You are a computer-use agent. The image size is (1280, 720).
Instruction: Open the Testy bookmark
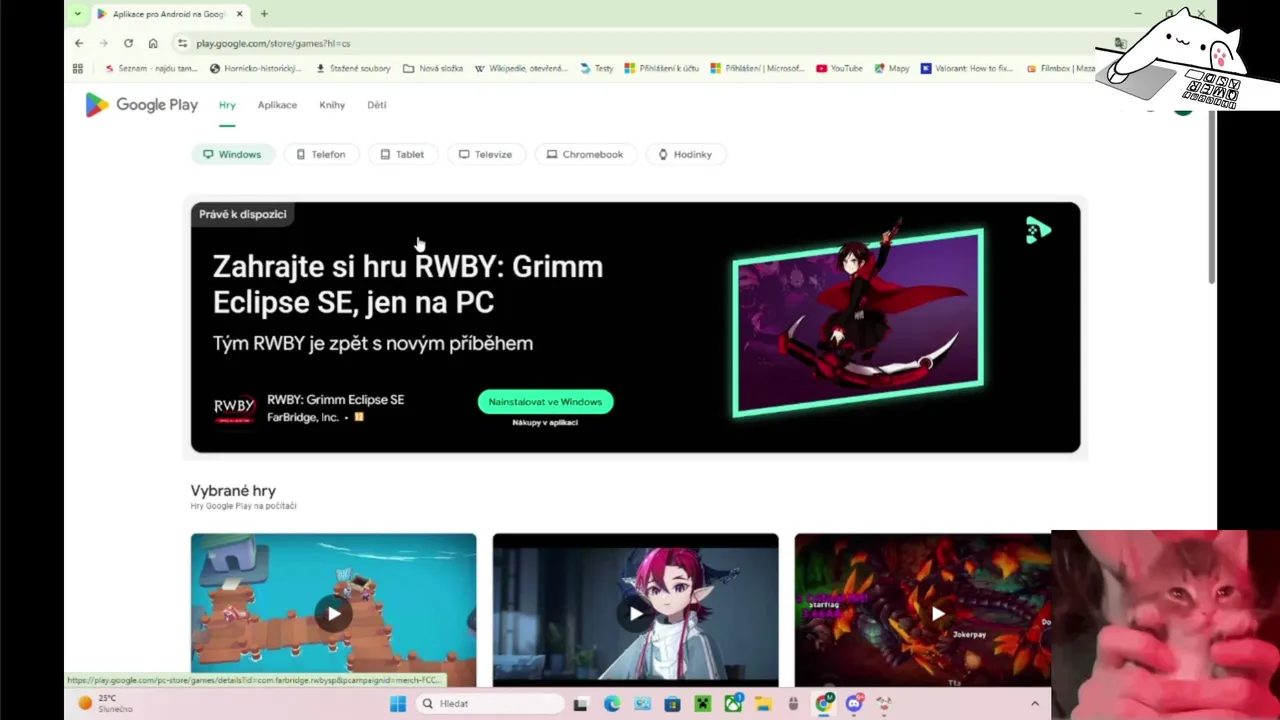(597, 68)
